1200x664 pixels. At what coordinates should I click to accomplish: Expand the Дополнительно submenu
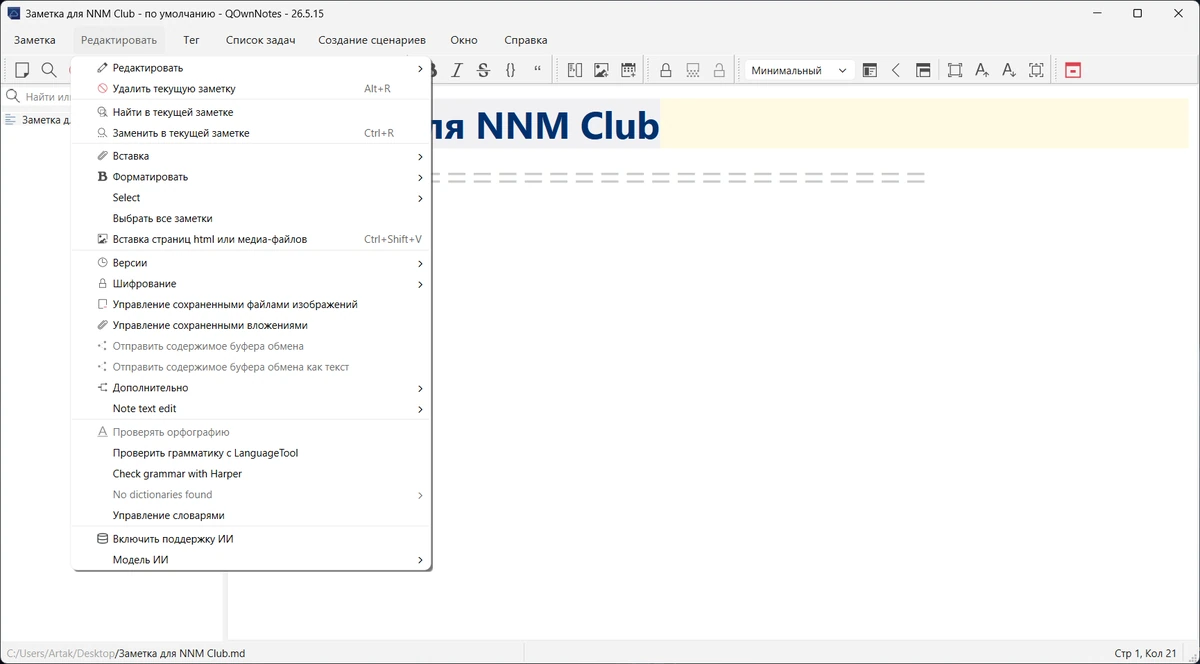tap(251, 388)
